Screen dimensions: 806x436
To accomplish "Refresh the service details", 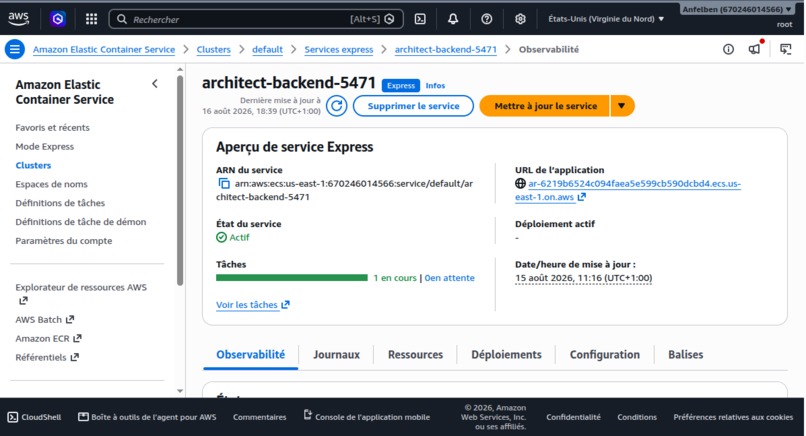I will point(337,106).
